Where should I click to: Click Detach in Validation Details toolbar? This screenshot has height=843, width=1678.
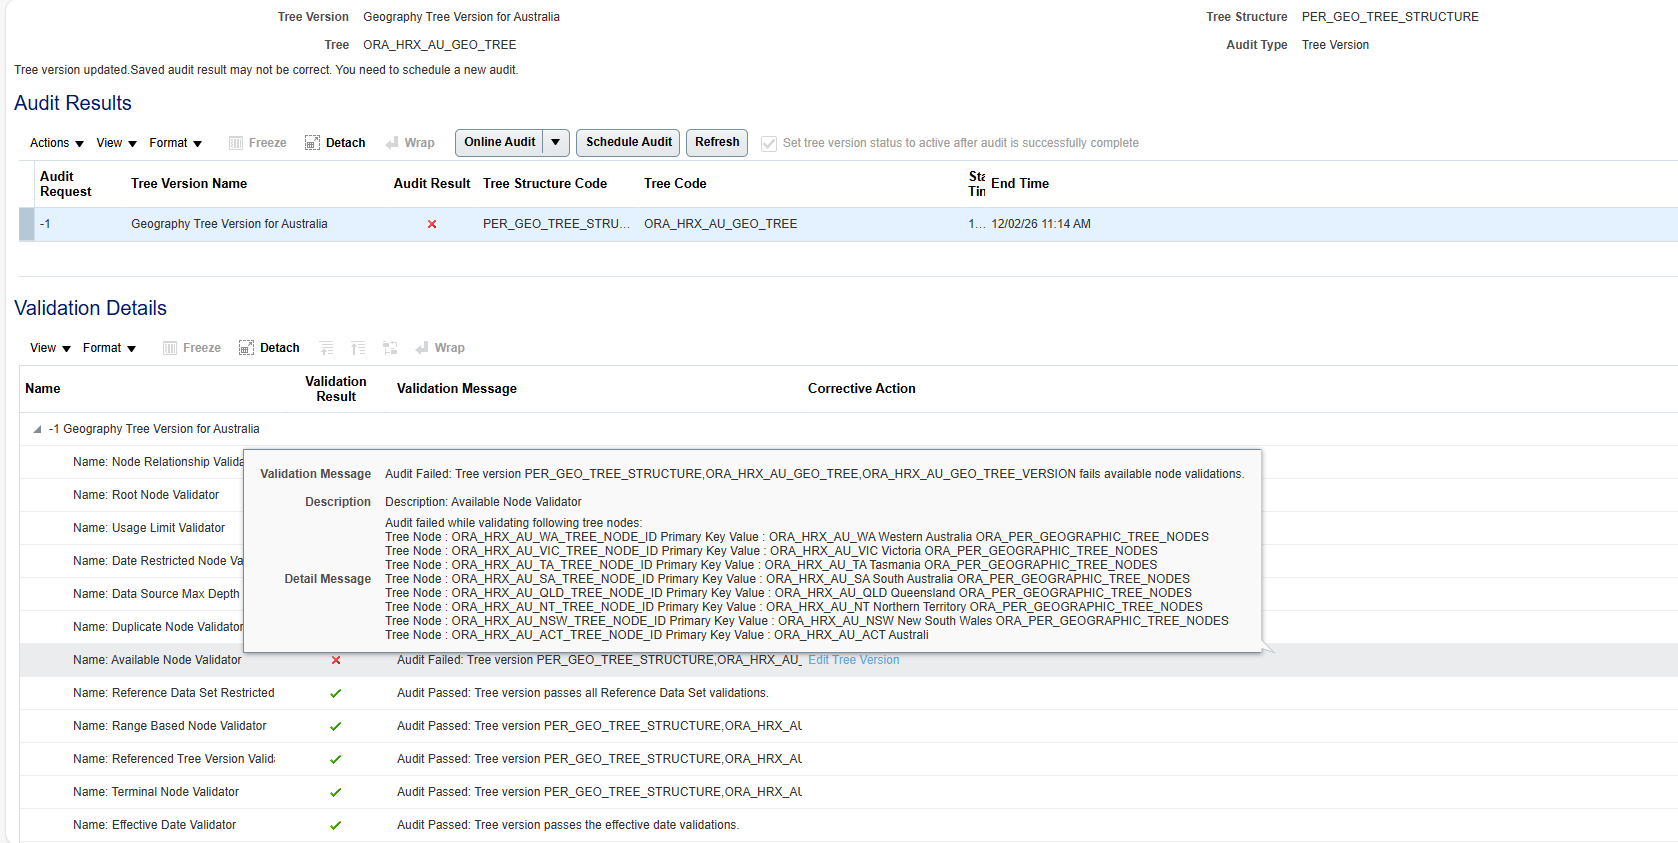269,348
